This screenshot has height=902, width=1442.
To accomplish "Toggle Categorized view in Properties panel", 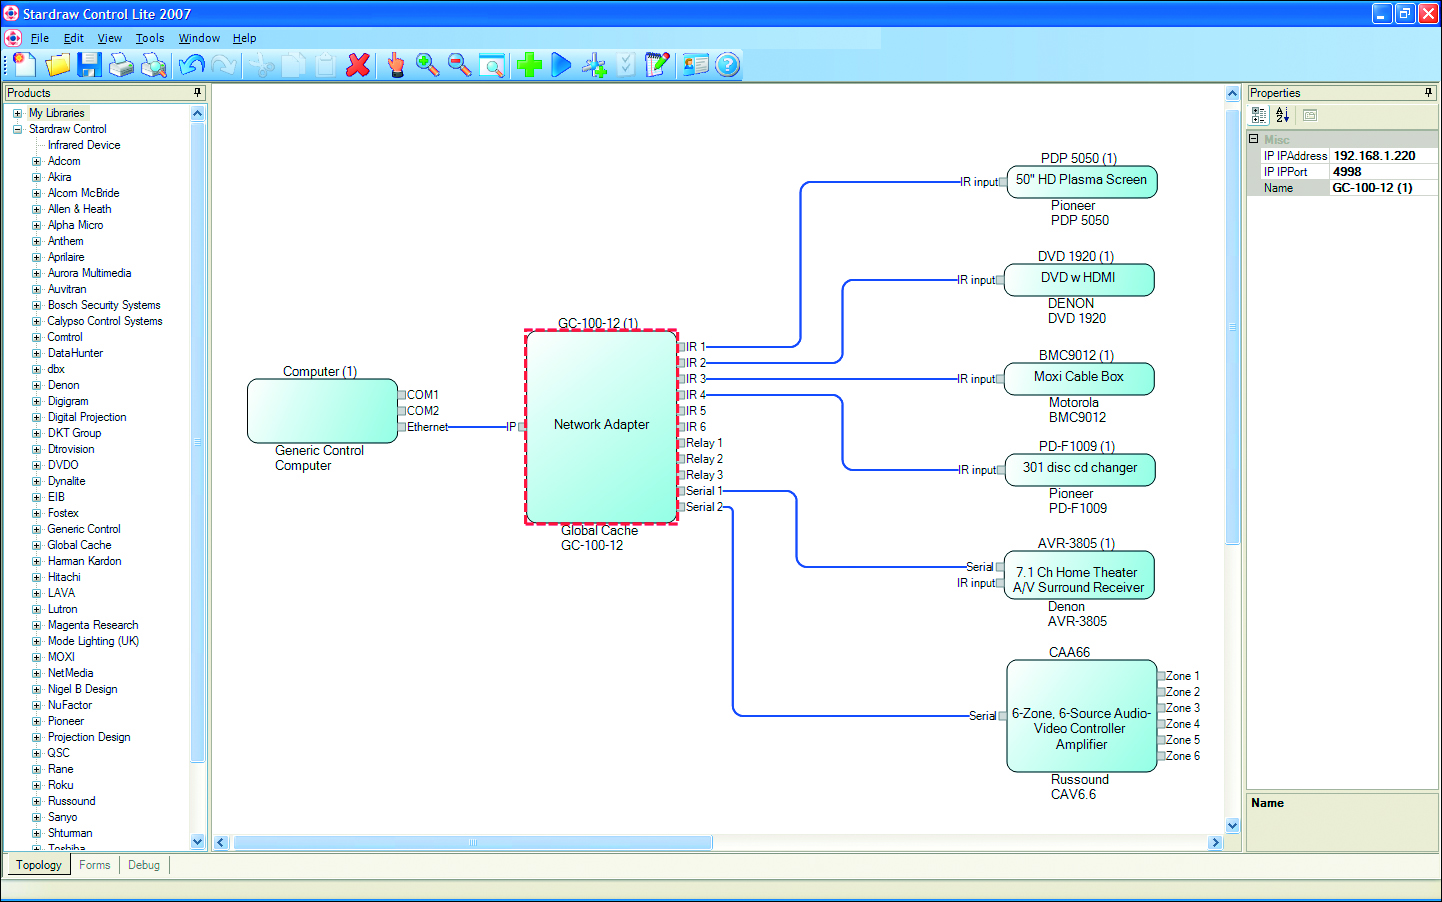I will pos(1259,115).
